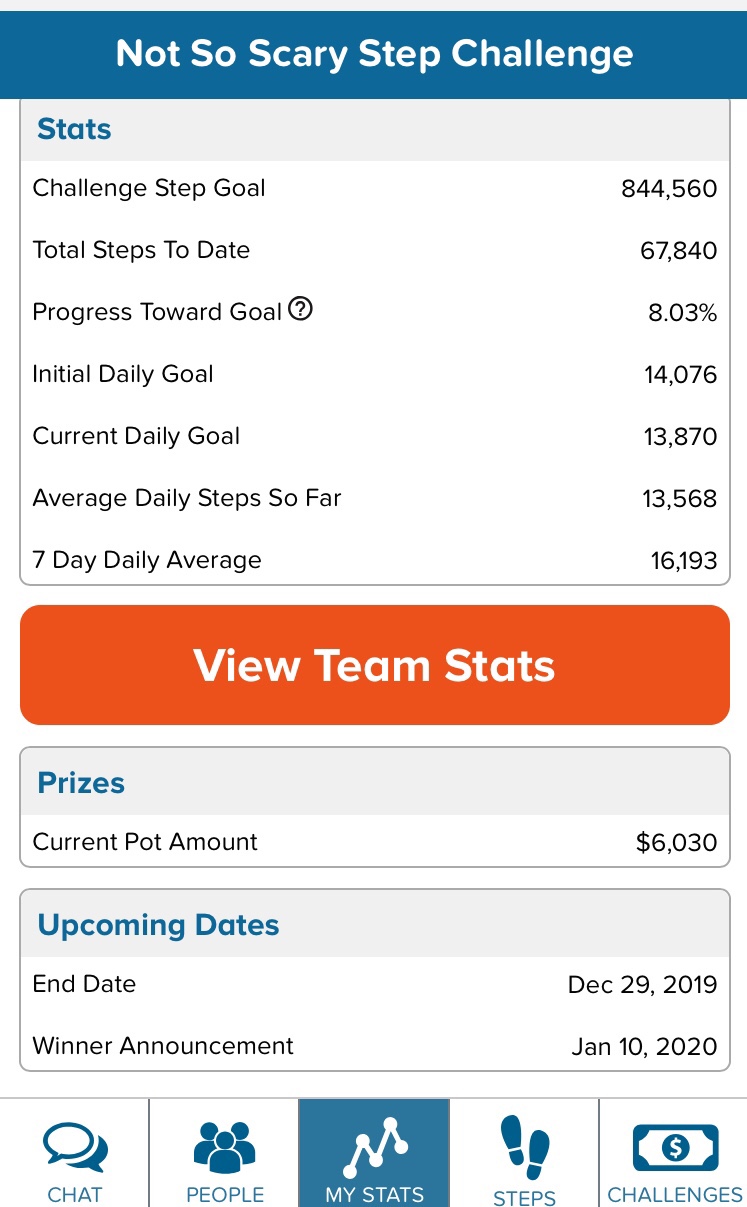The image size is (747, 1207).
Task: Switch to the PEOPLE tab label
Action: [x=224, y=1195]
